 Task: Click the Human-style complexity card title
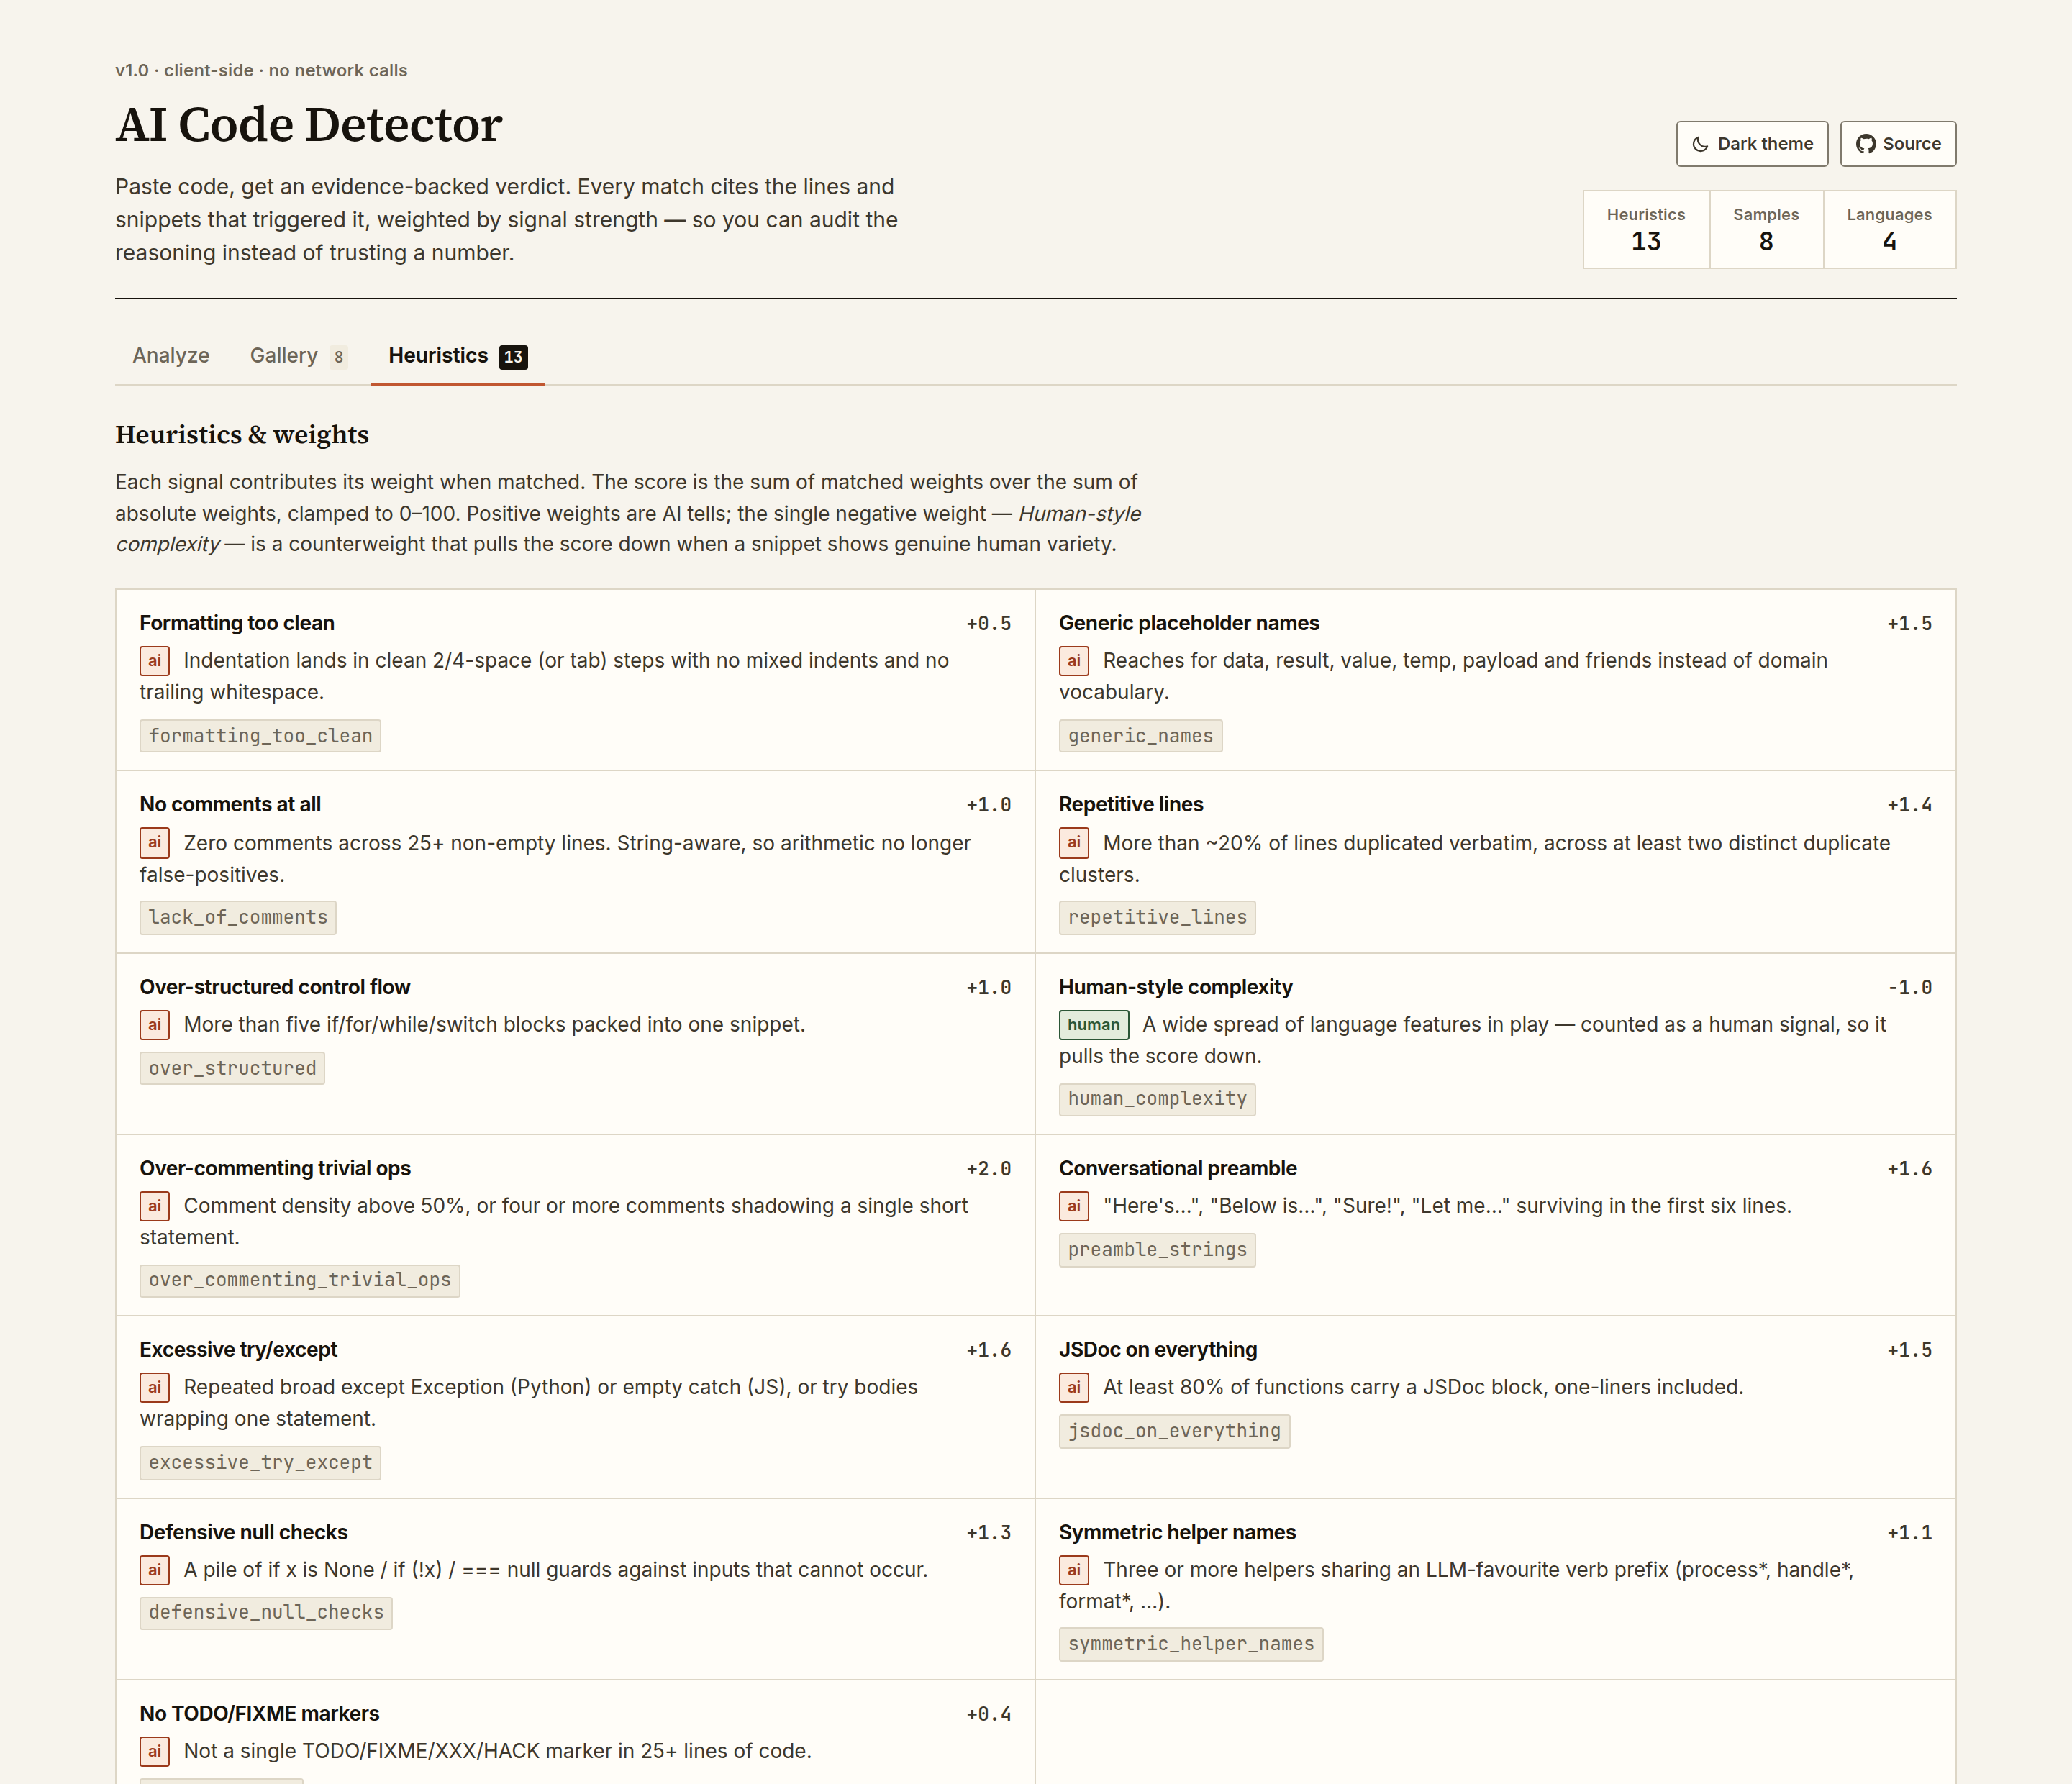click(1176, 987)
